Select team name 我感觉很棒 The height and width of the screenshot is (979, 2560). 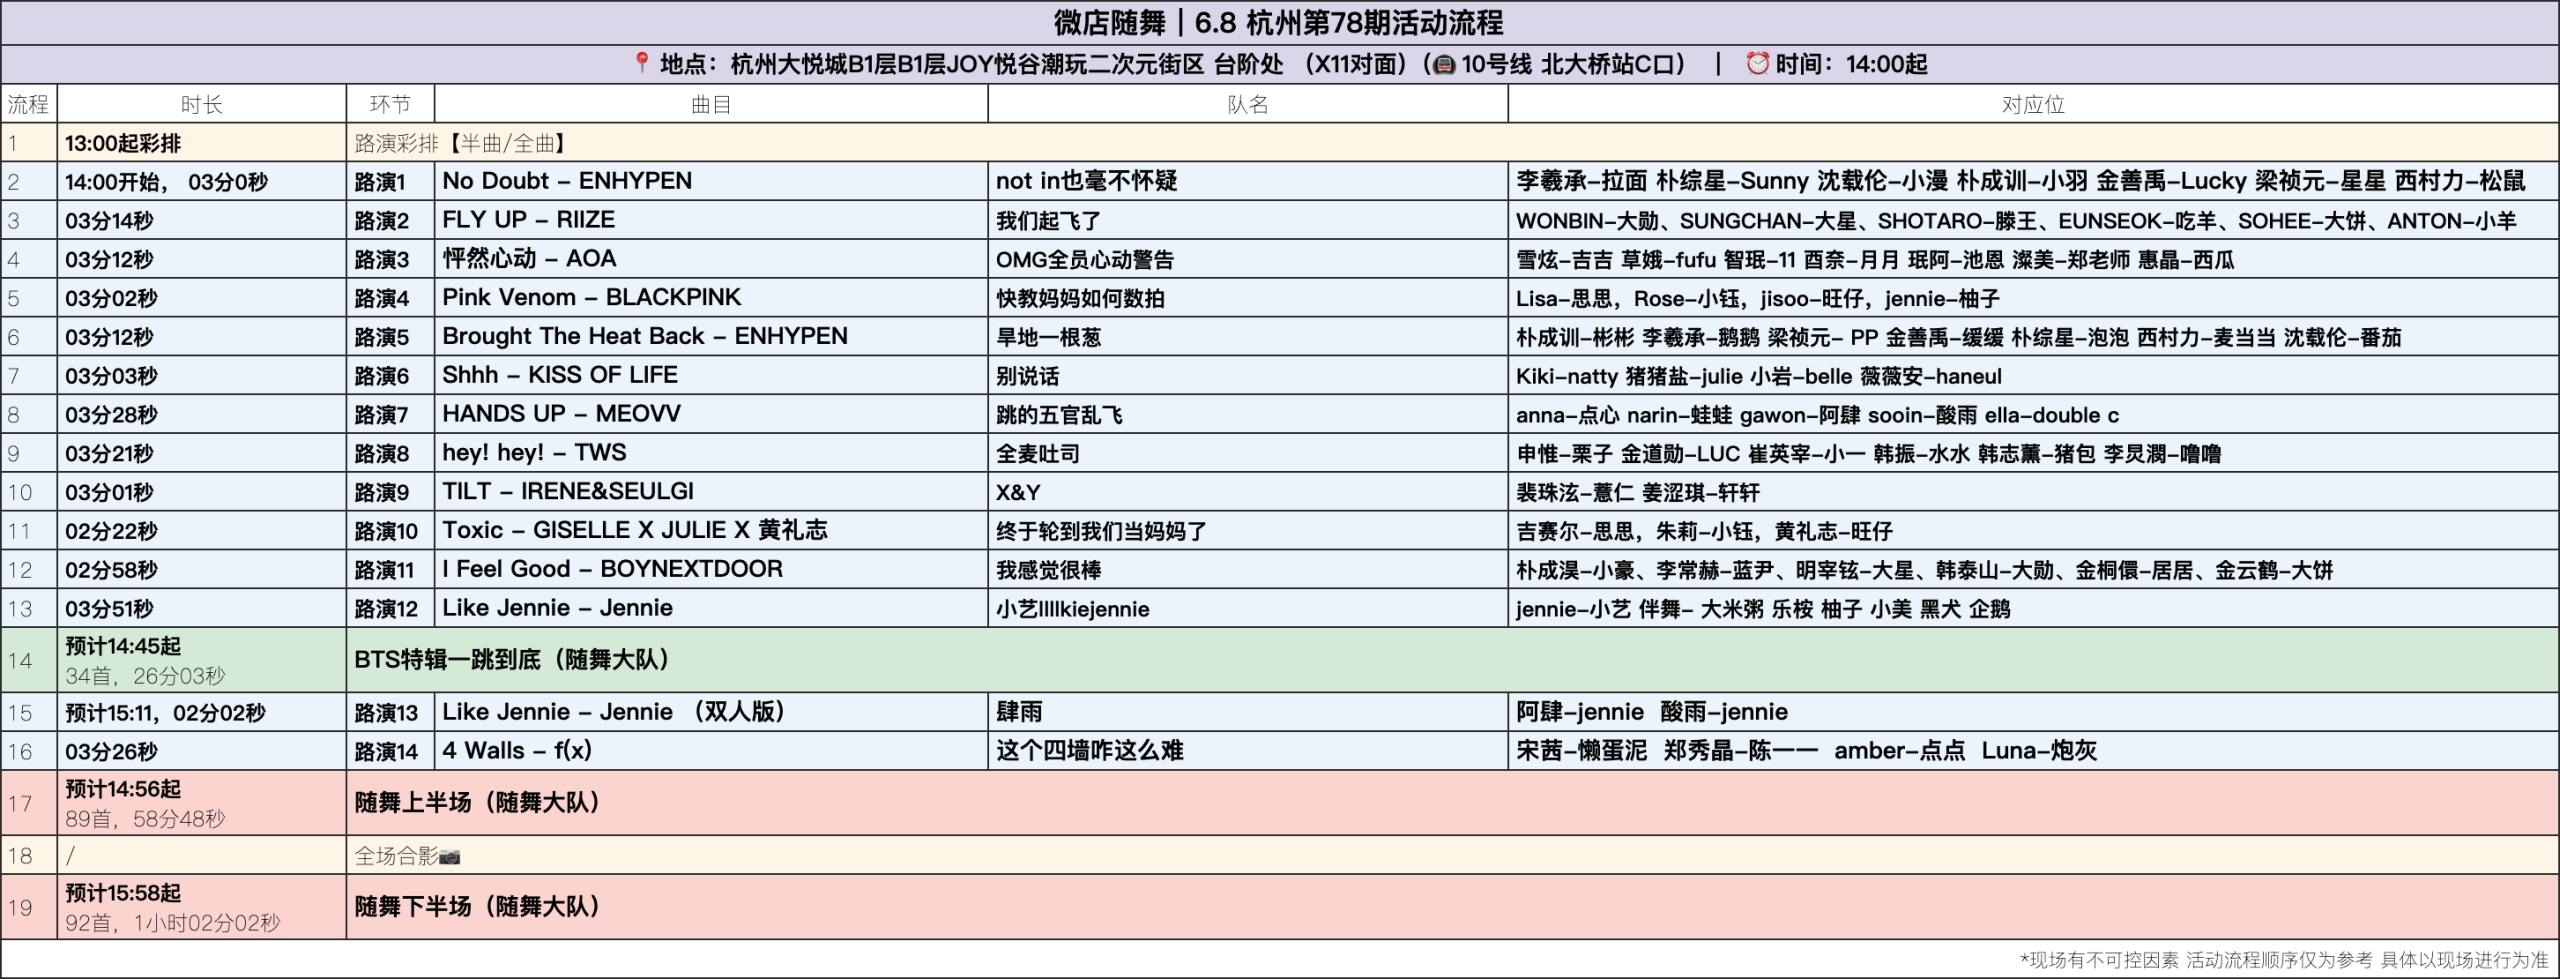coord(1248,569)
